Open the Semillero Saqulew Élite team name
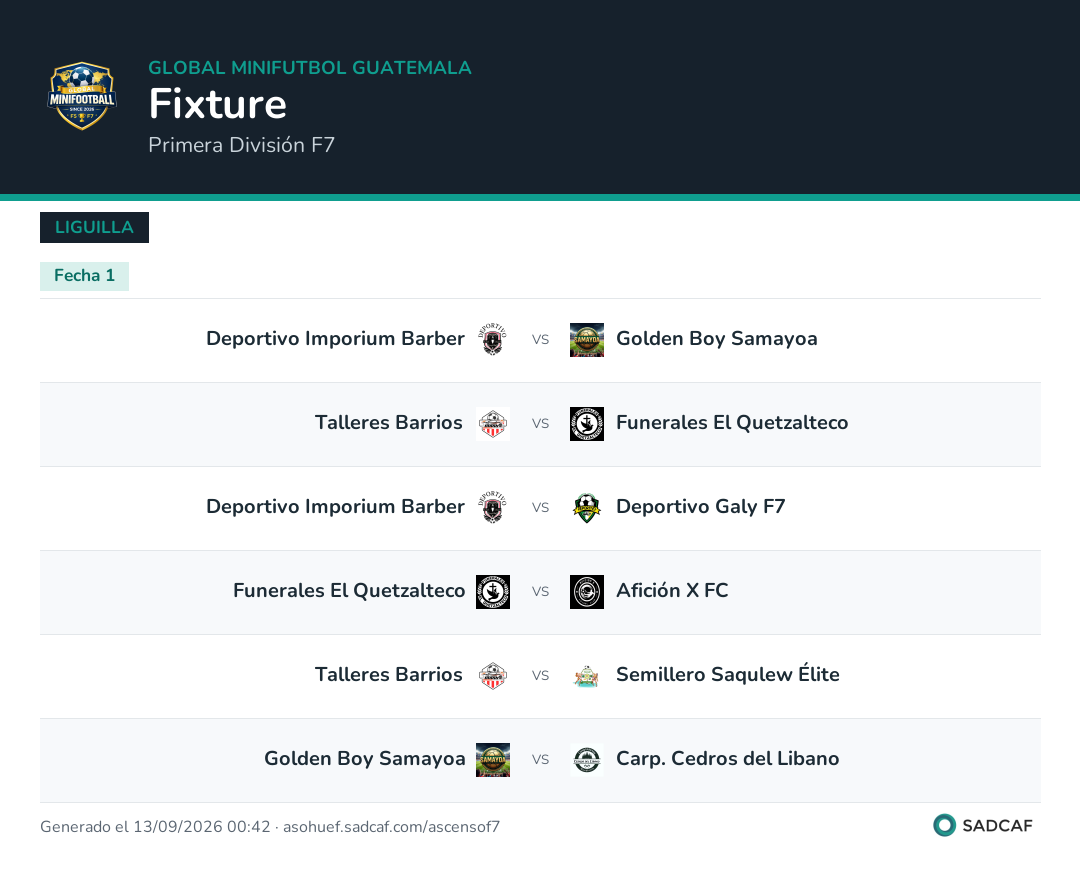Image resolution: width=1080 pixels, height=878 pixels. (727, 674)
